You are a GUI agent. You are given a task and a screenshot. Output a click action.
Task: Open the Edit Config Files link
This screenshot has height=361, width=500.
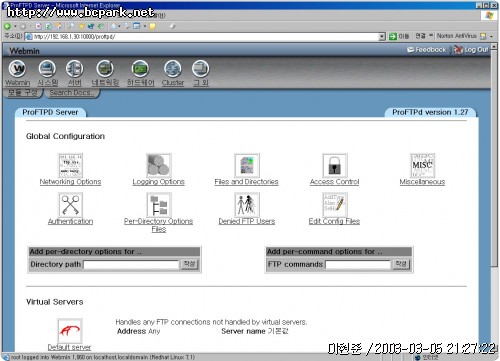point(335,221)
